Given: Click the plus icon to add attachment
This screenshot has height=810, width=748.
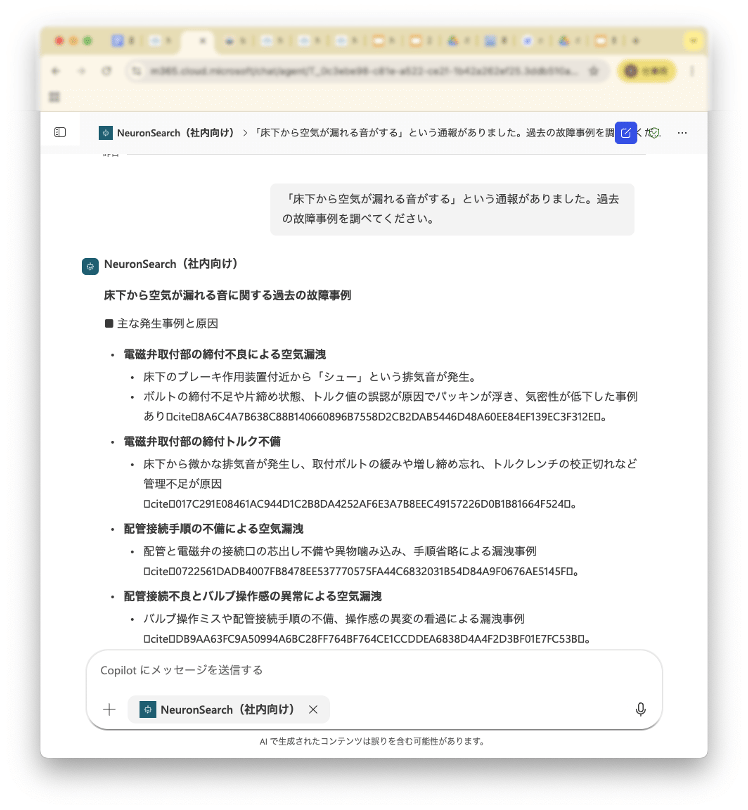Looking at the screenshot, I should (109, 709).
